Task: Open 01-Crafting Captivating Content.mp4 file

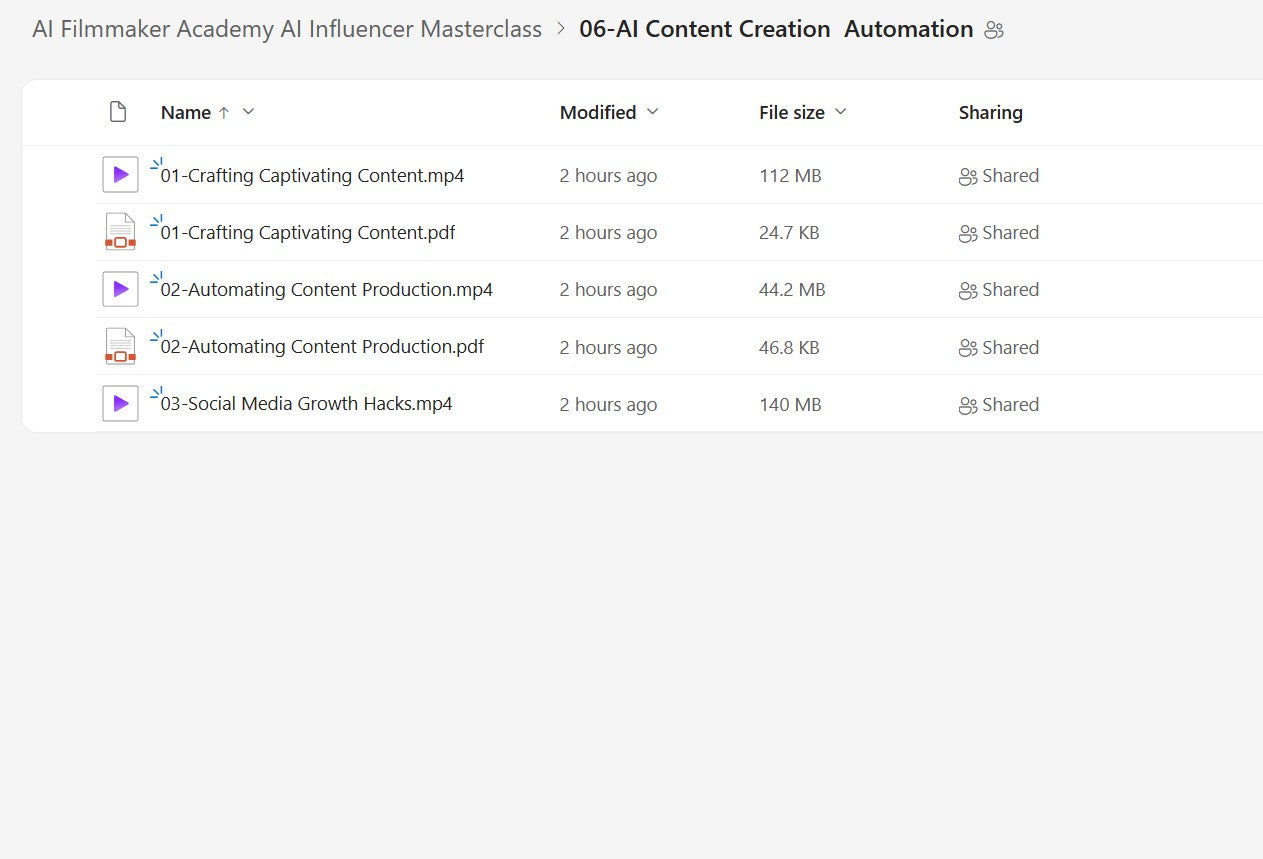Action: point(312,176)
